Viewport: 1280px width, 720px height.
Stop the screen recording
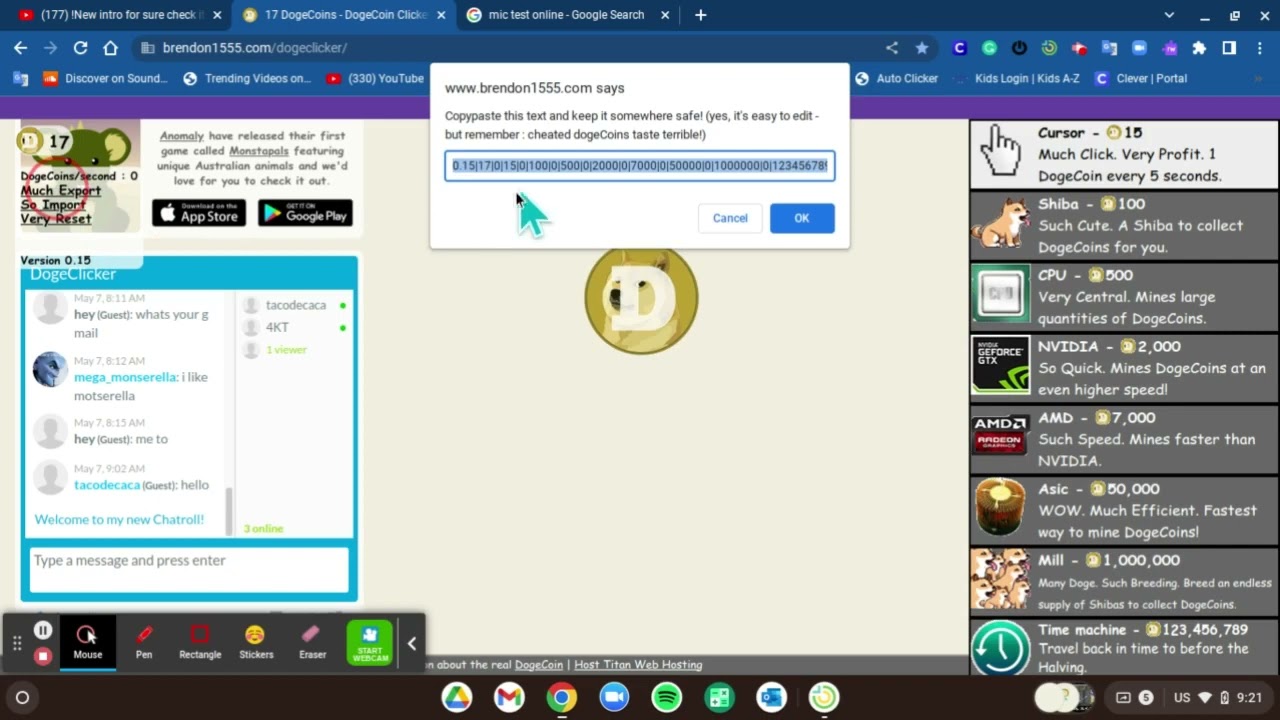pyautogui.click(x=43, y=656)
